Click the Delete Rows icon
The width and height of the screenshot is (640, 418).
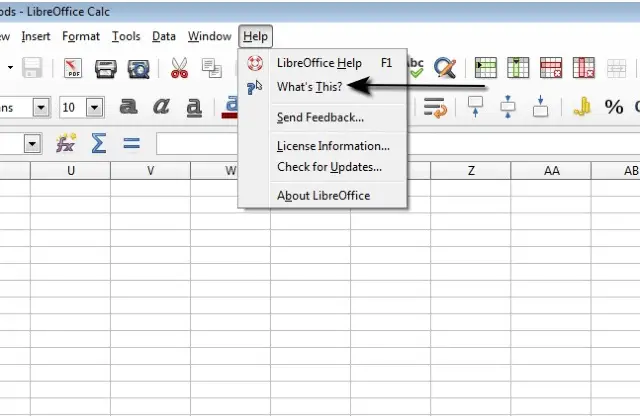(x=551, y=68)
